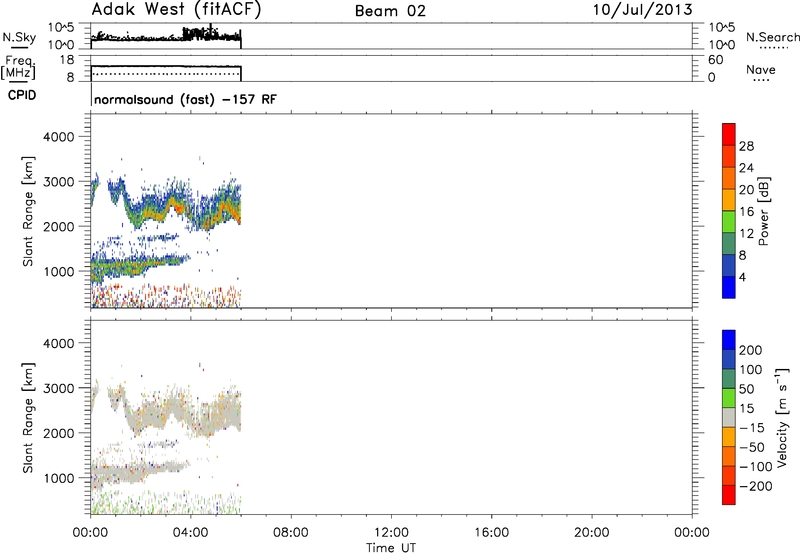The width and height of the screenshot is (800, 554).
Task: Click the '12:00' time axis label
Action: [391, 533]
